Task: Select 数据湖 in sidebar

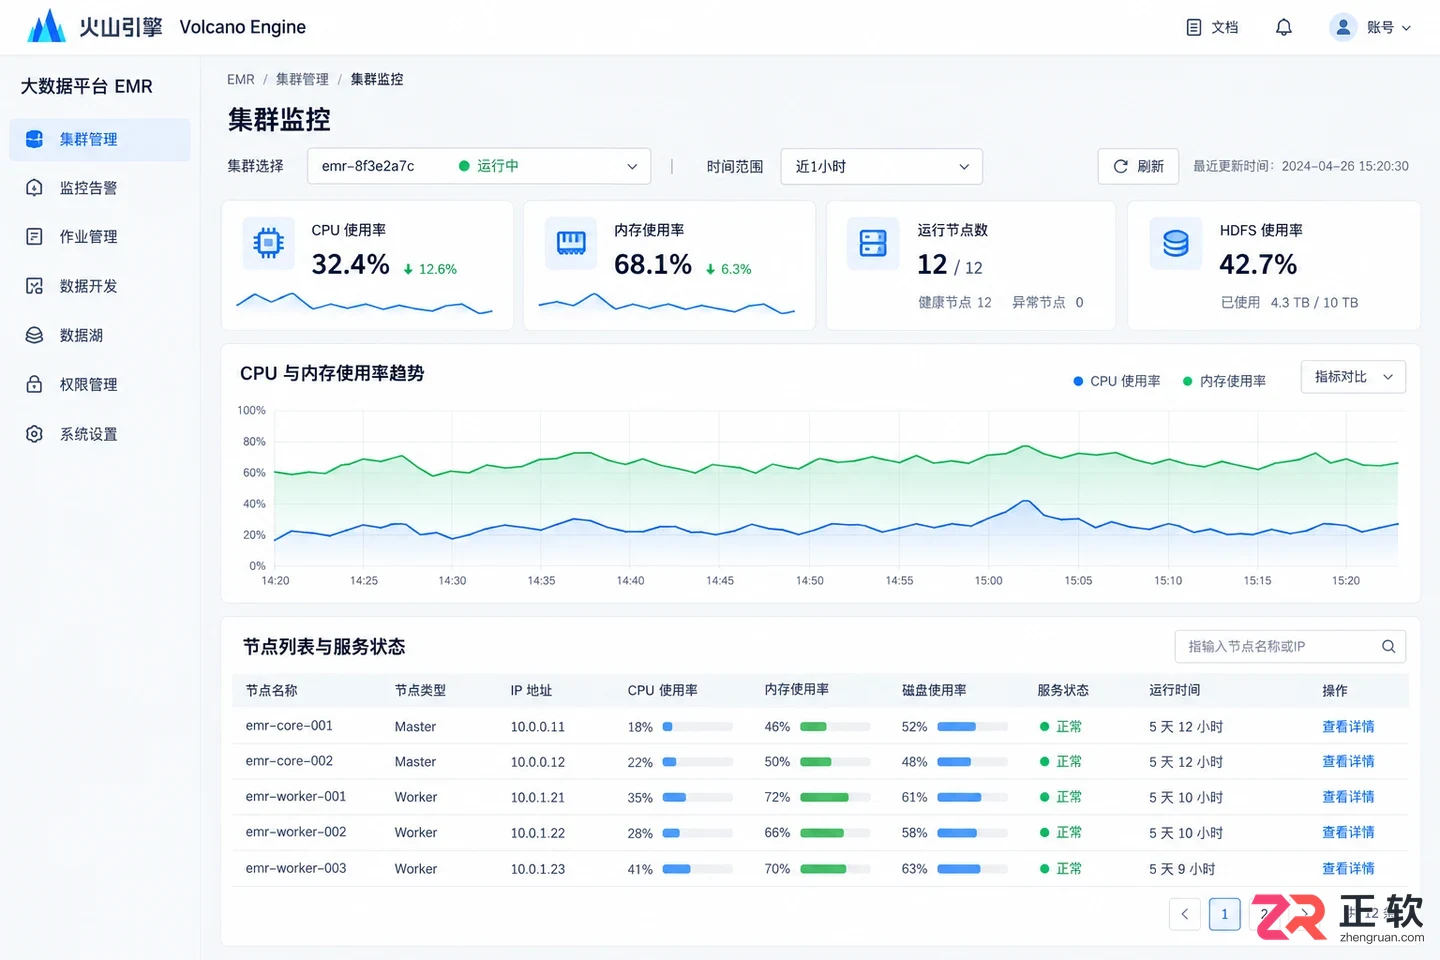Action: [100, 335]
